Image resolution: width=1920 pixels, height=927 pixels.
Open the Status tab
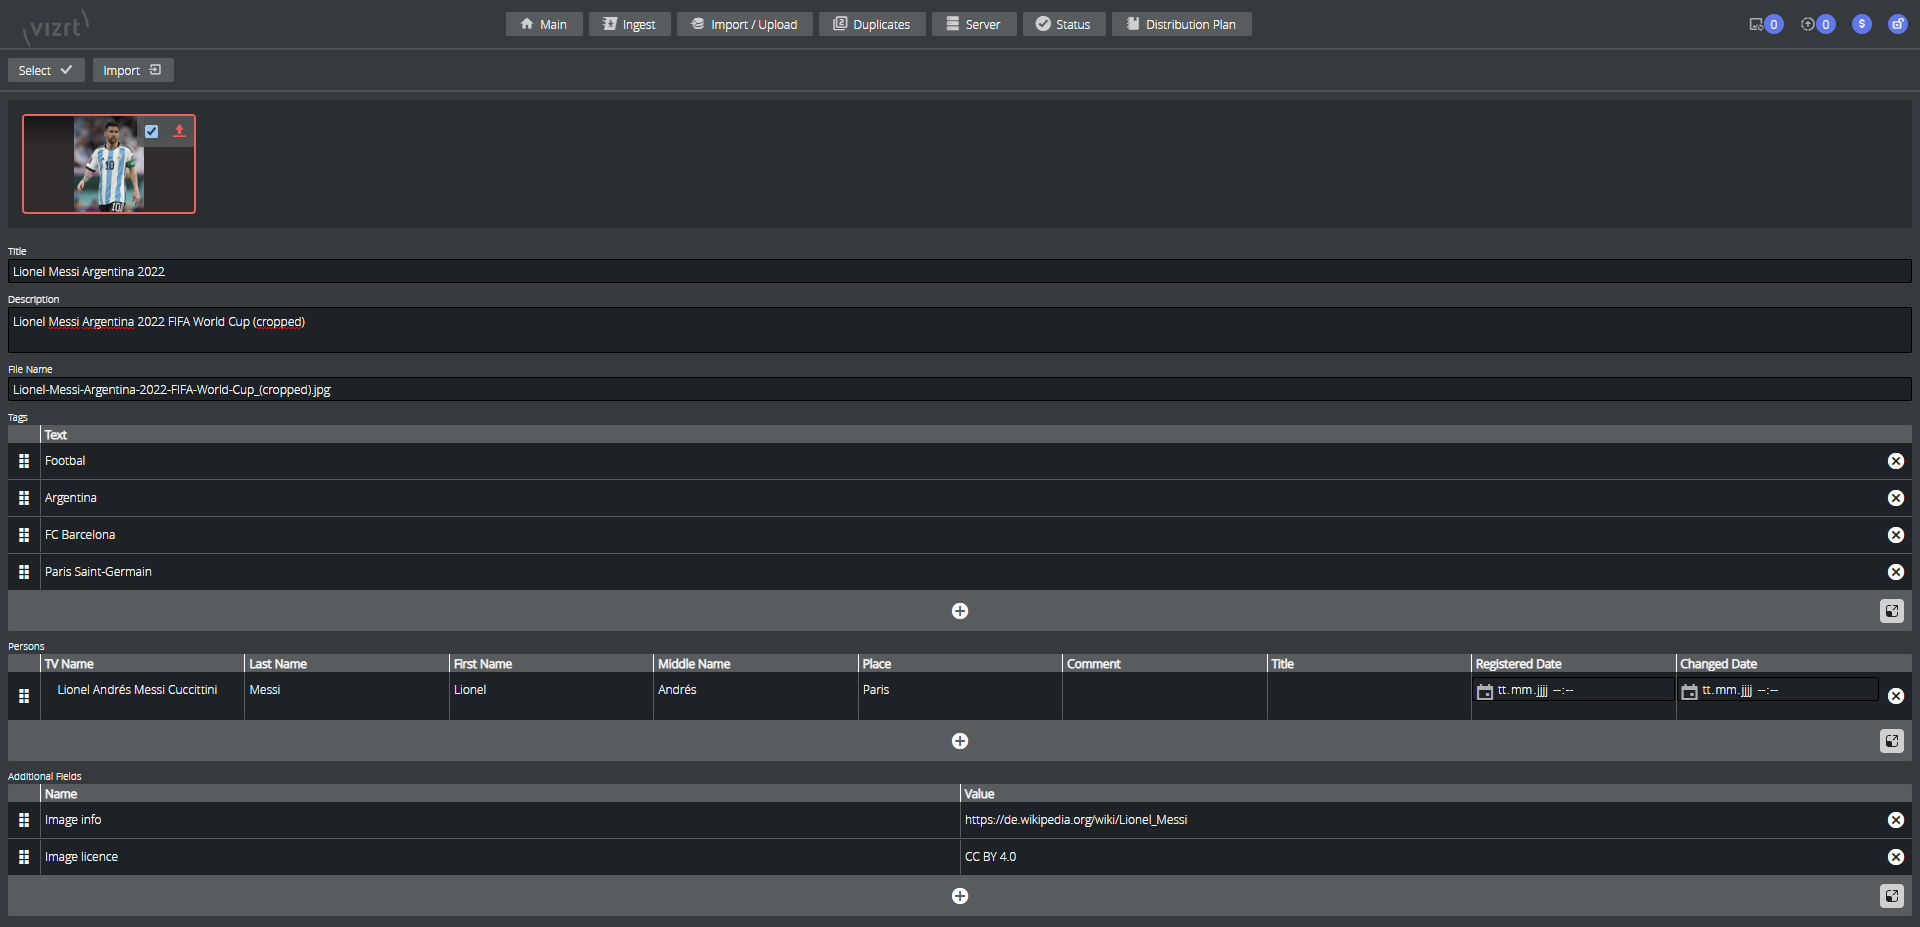1064,24
